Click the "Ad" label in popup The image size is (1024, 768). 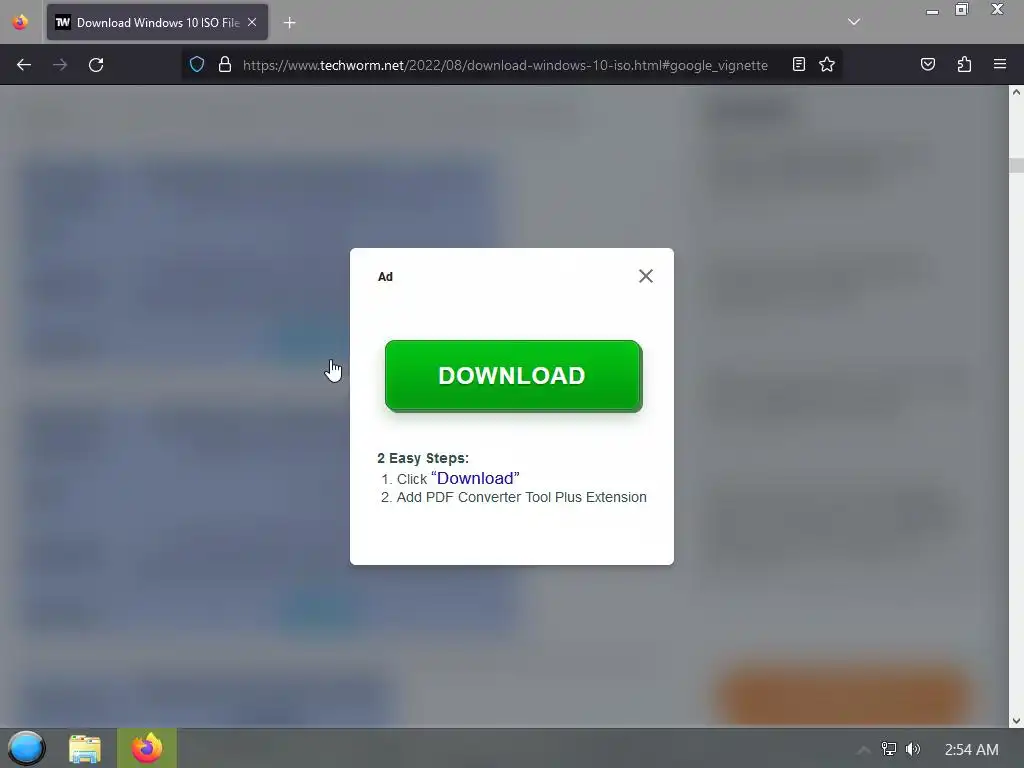[385, 277]
